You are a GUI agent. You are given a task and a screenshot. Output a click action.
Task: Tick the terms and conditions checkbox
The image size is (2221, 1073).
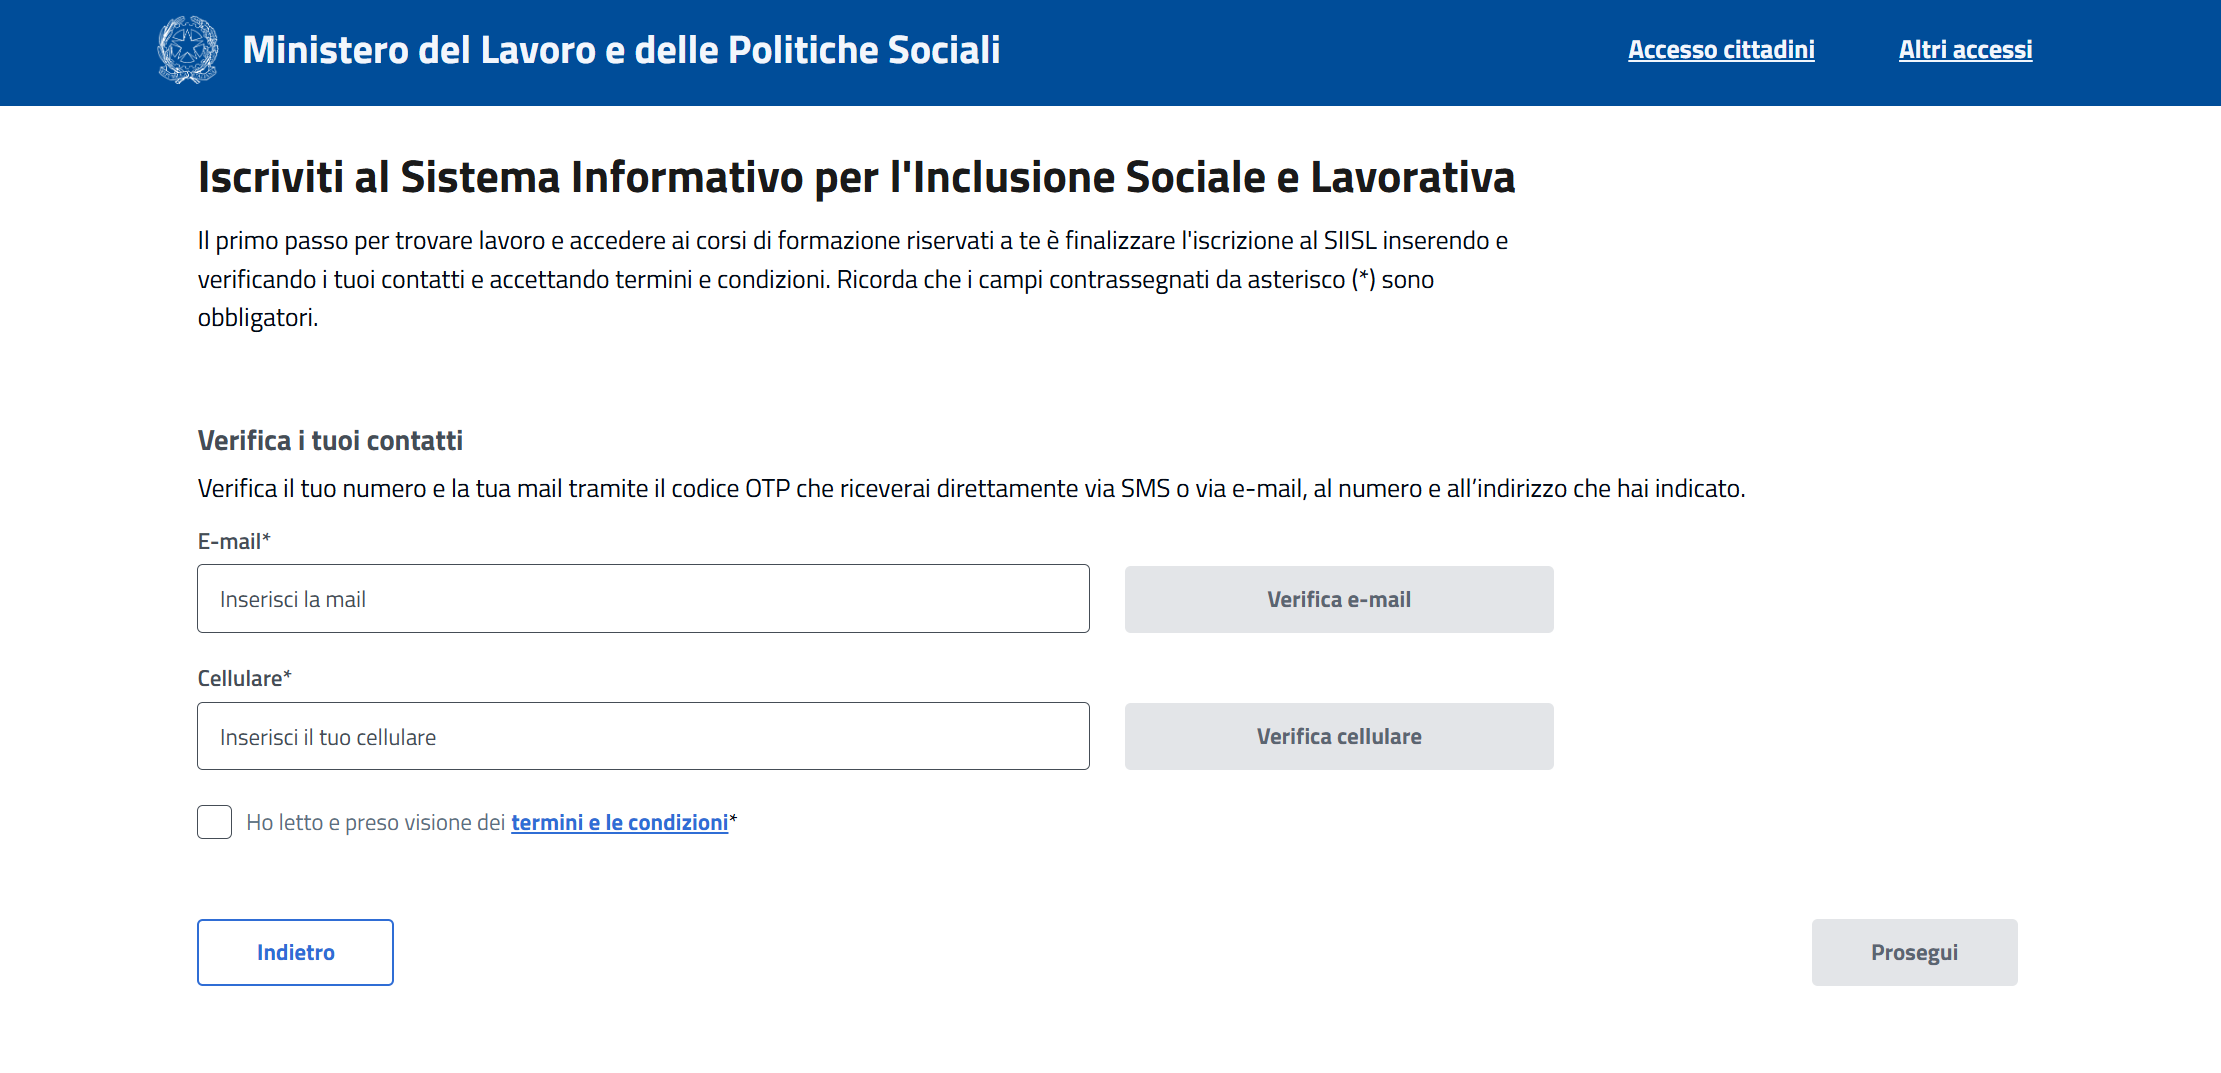tap(214, 822)
